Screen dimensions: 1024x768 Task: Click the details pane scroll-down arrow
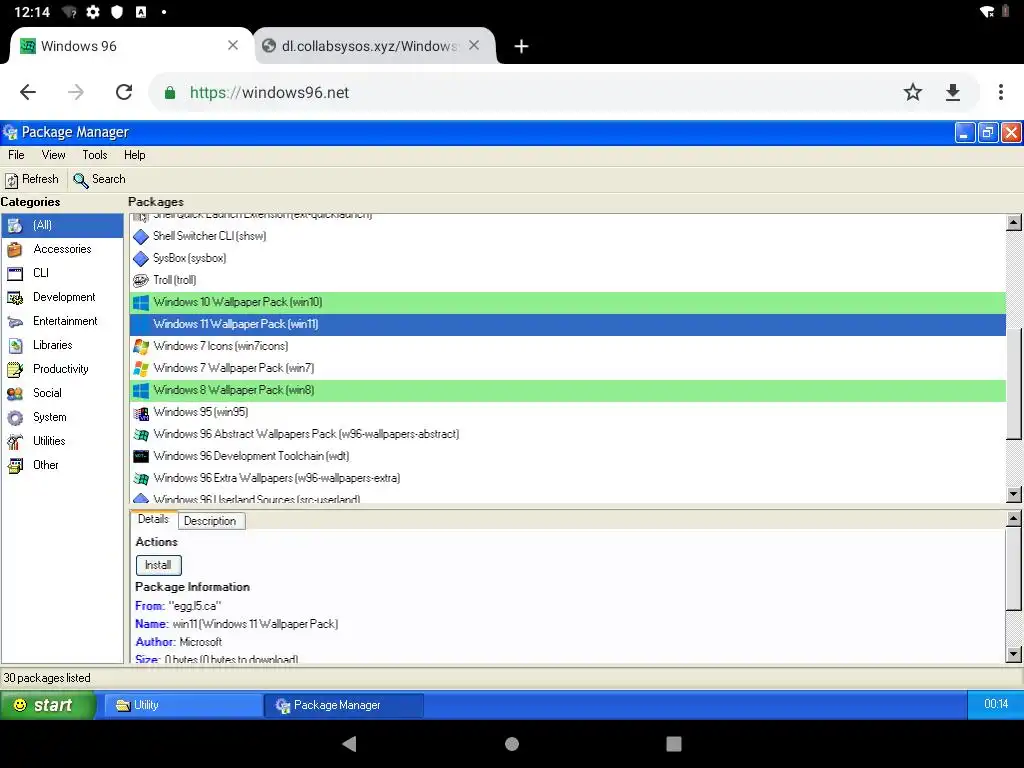pyautogui.click(x=1014, y=654)
